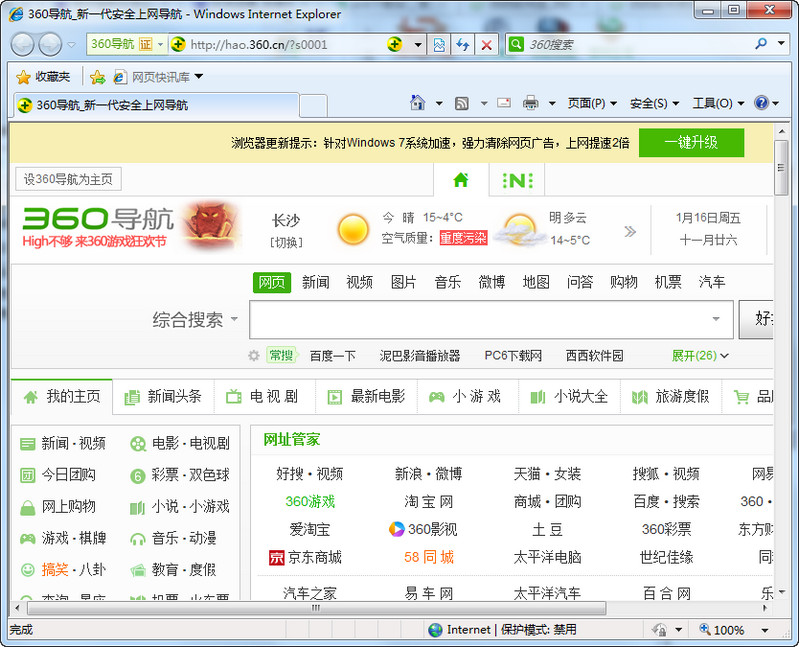The height and width of the screenshot is (647, 799).
Task: Click the green house tab on the 360 page
Action: [460, 180]
